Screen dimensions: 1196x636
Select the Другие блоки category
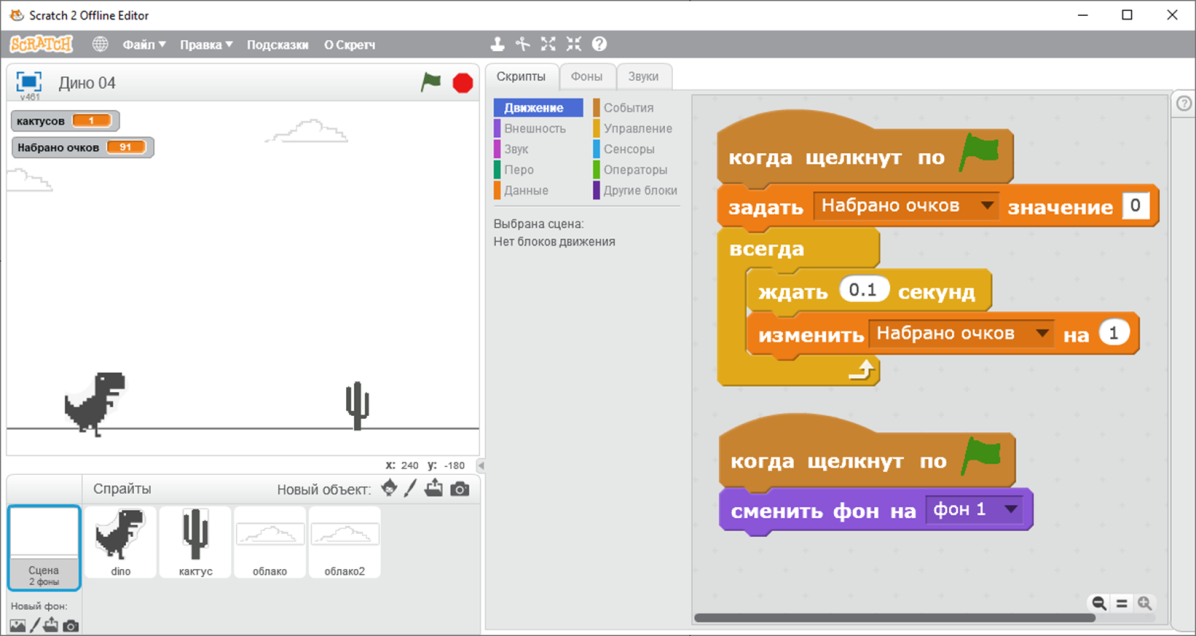coord(636,191)
